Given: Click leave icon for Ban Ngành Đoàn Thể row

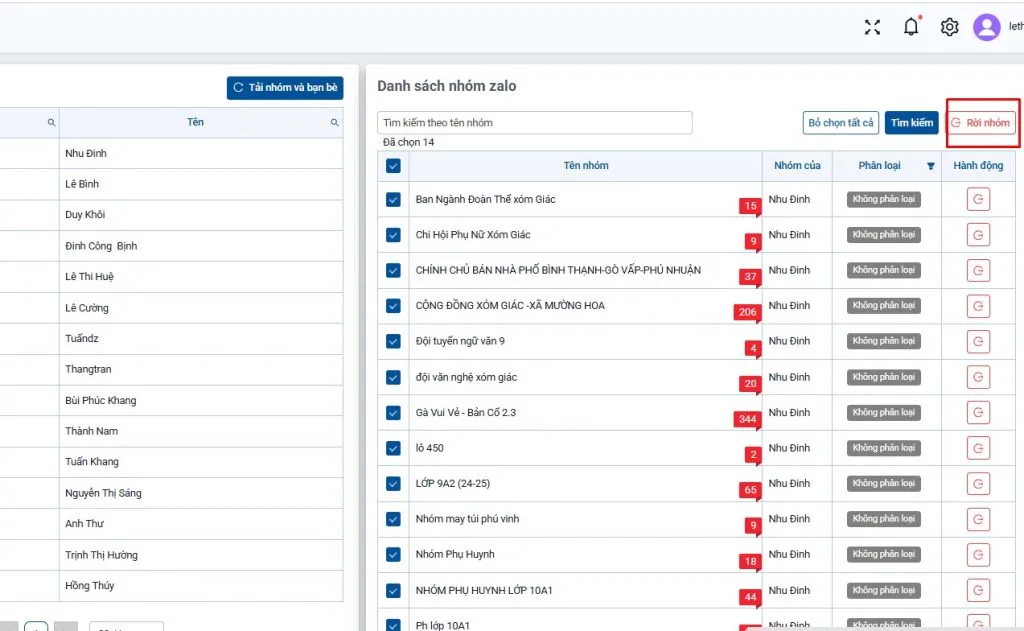Looking at the screenshot, I should click(x=978, y=199).
